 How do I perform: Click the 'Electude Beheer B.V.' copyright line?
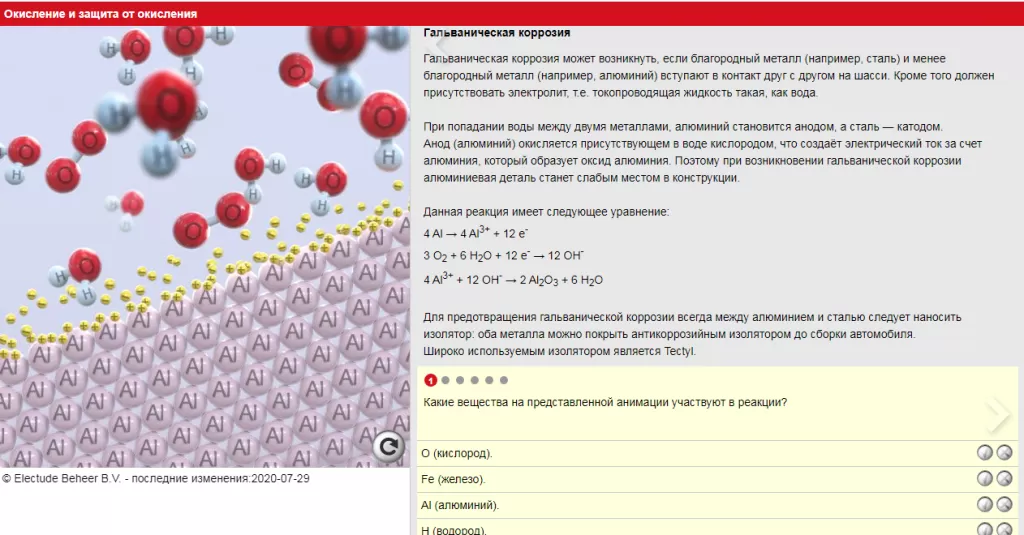pyautogui.click(x=155, y=478)
